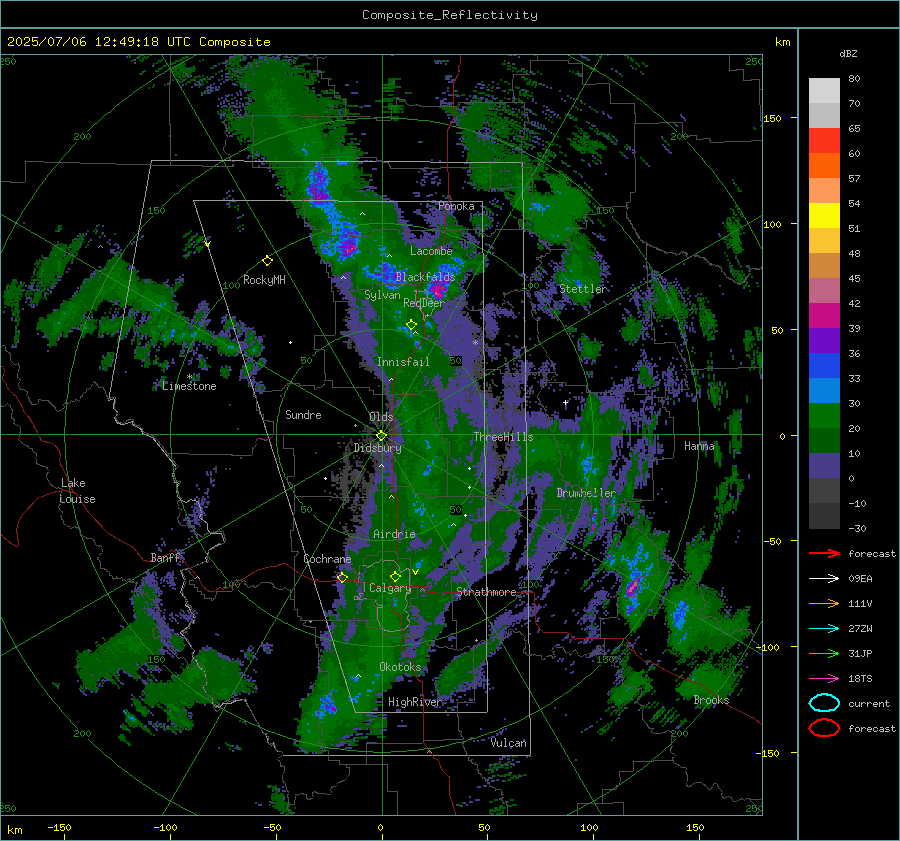Click the ThreeHills label
Viewport: 900px width, 841px height.
(503, 437)
